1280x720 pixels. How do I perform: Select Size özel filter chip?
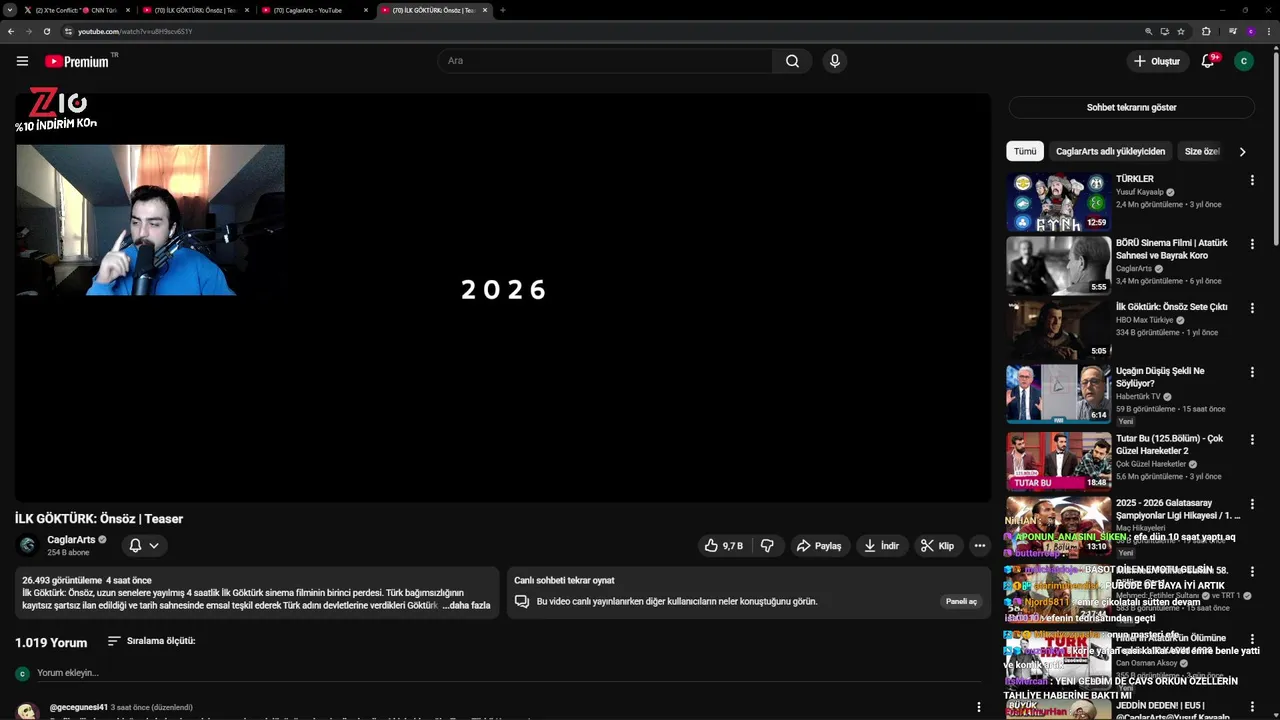pyautogui.click(x=1201, y=152)
